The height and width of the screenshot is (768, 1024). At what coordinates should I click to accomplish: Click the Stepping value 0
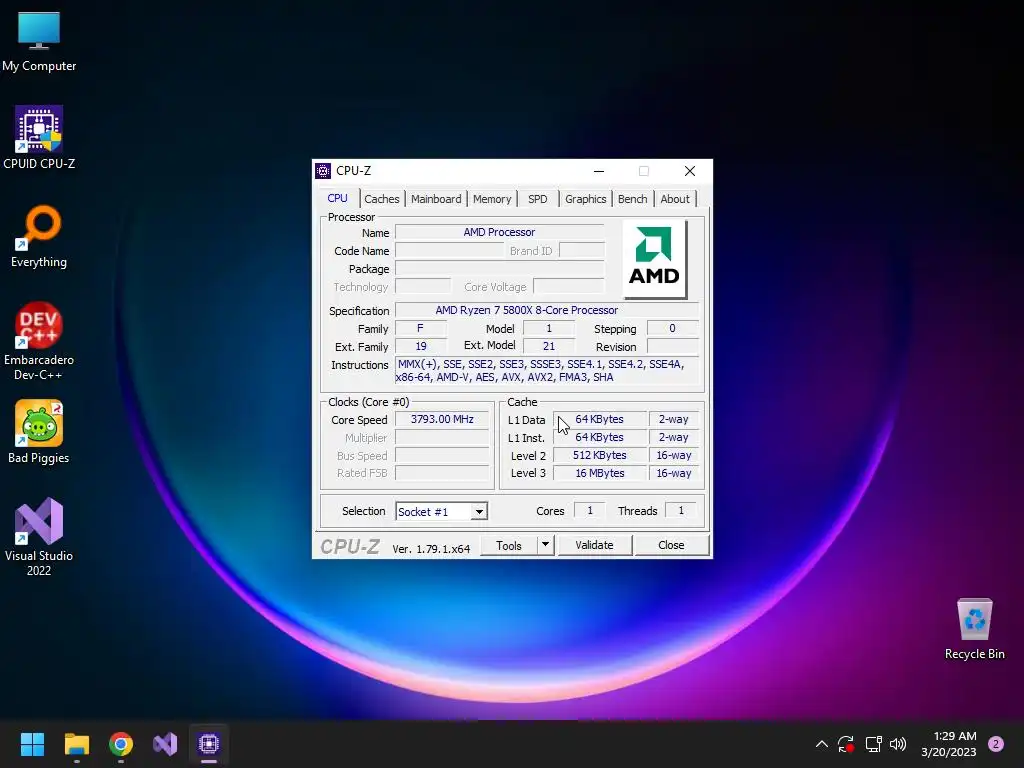pyautogui.click(x=672, y=328)
